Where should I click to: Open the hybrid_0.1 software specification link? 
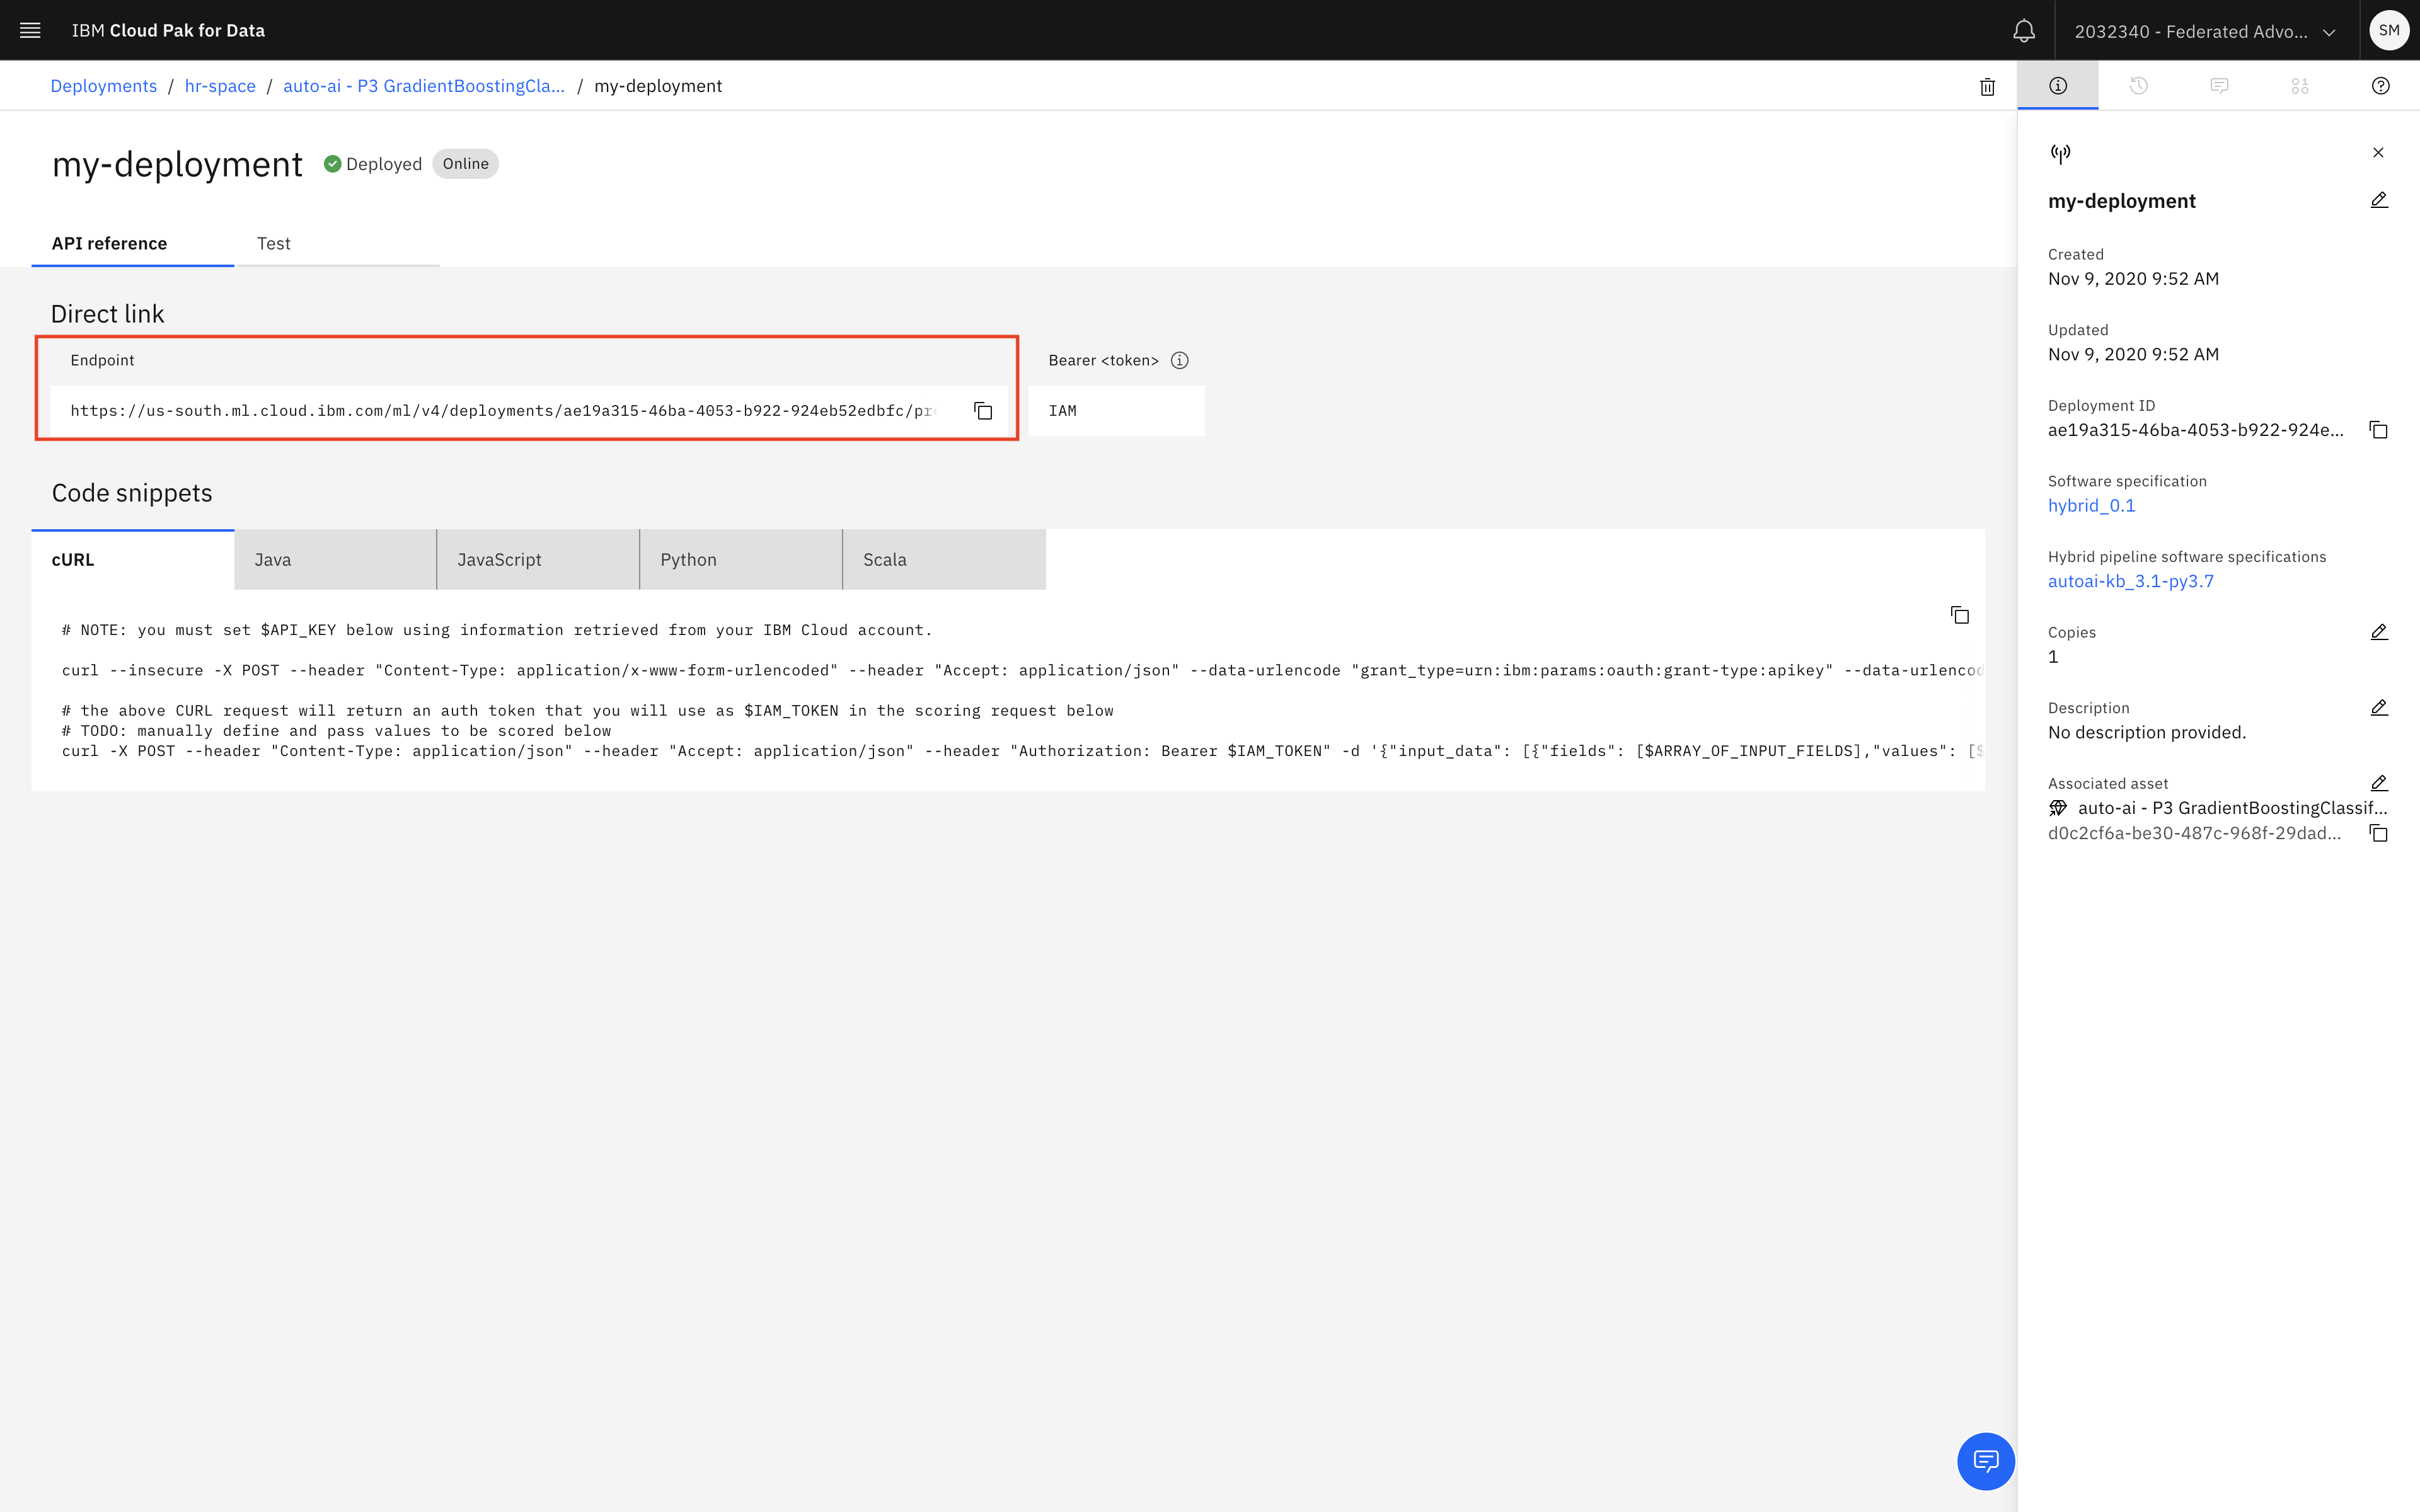(x=2091, y=506)
